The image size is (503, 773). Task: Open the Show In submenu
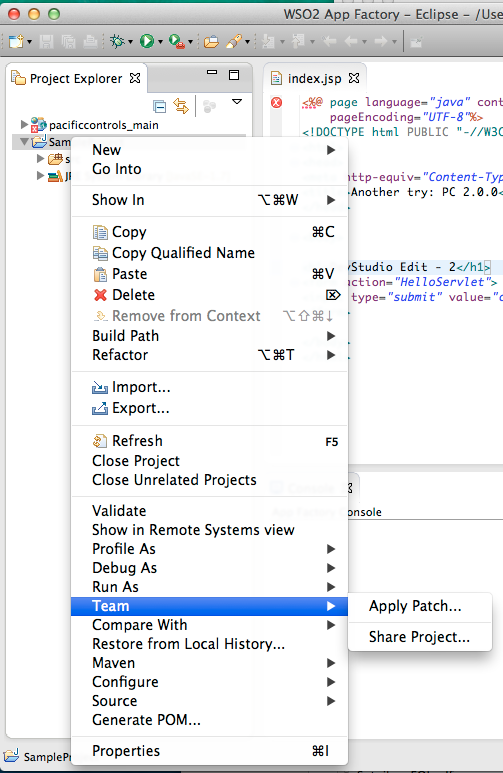pos(209,200)
